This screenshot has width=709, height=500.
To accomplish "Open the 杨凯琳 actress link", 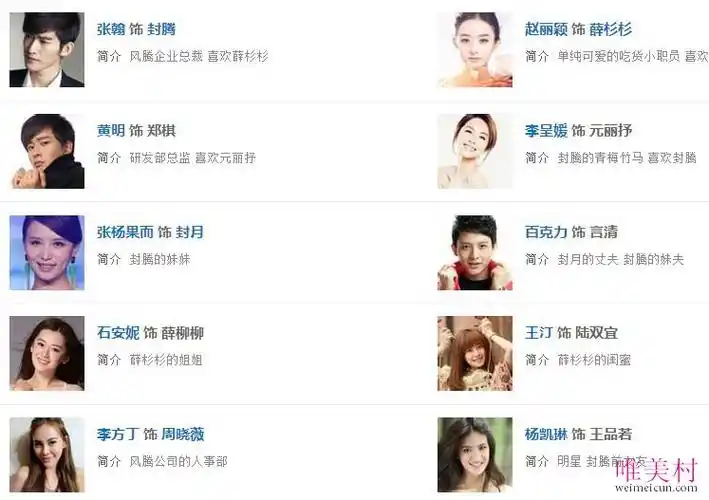I will 546,434.
